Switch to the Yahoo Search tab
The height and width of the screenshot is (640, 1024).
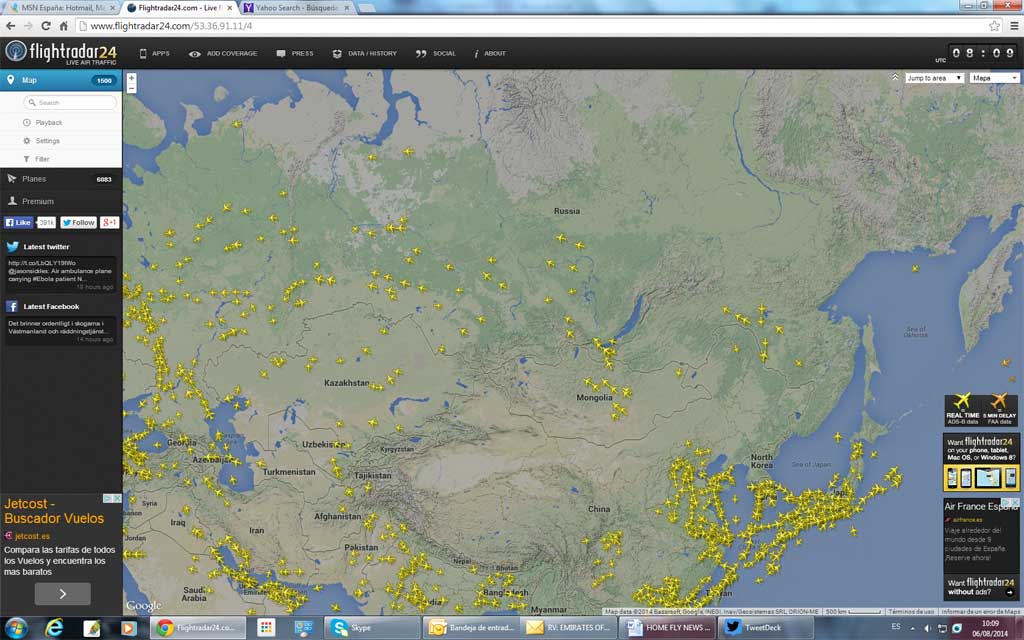click(295, 7)
